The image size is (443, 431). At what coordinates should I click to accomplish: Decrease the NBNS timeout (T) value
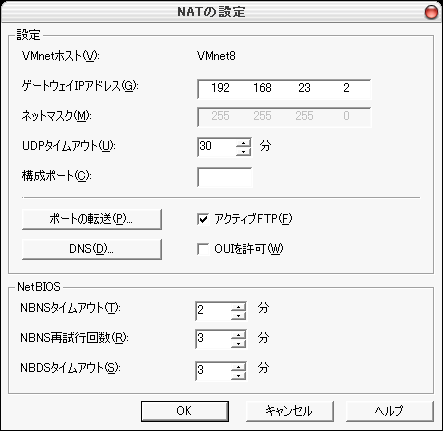pyautogui.click(x=238, y=315)
